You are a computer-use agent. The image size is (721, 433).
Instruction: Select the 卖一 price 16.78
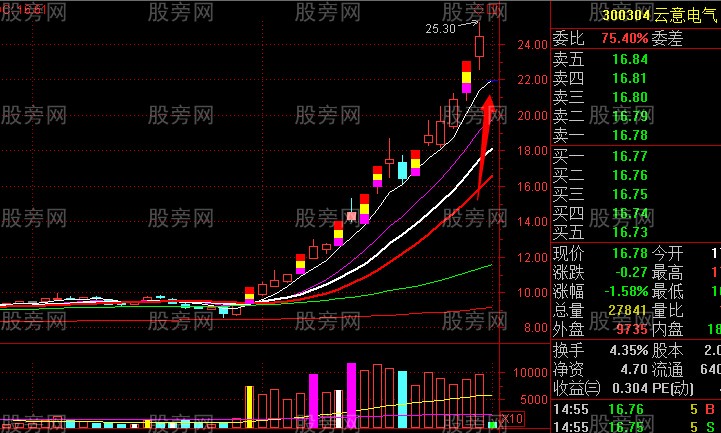pos(630,135)
